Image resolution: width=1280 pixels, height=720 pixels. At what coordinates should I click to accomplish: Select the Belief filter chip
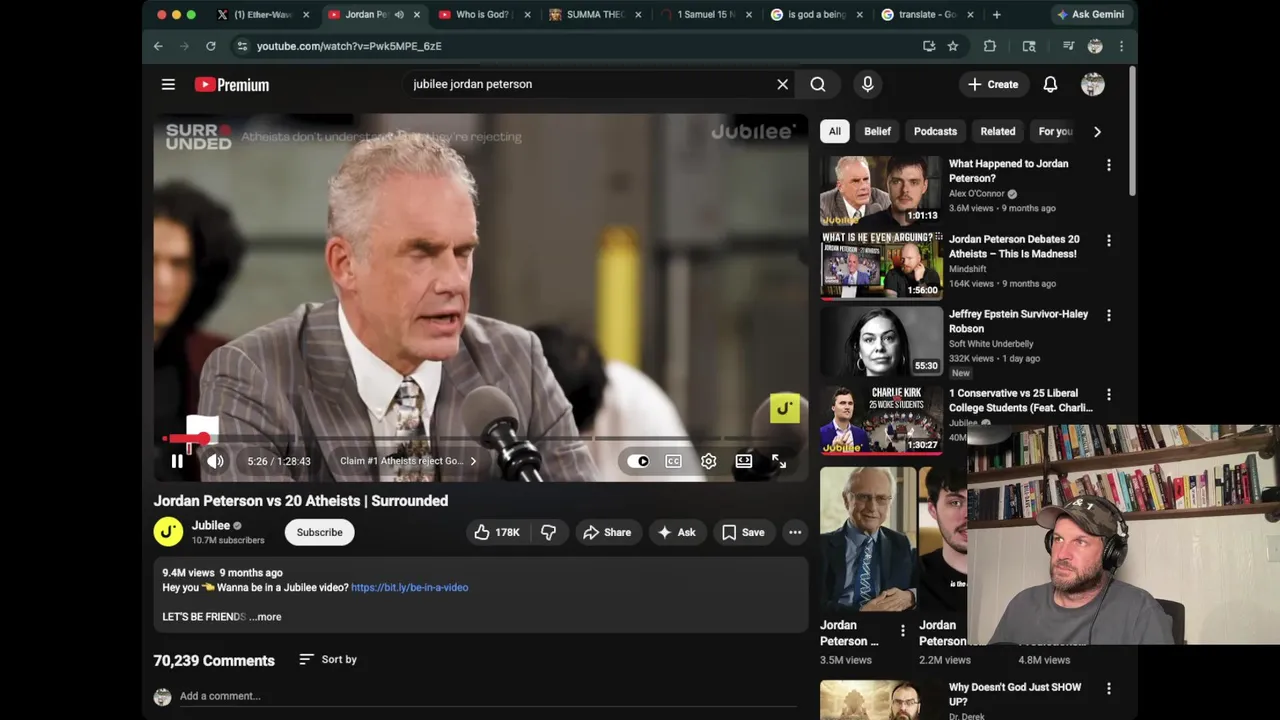pos(877,131)
